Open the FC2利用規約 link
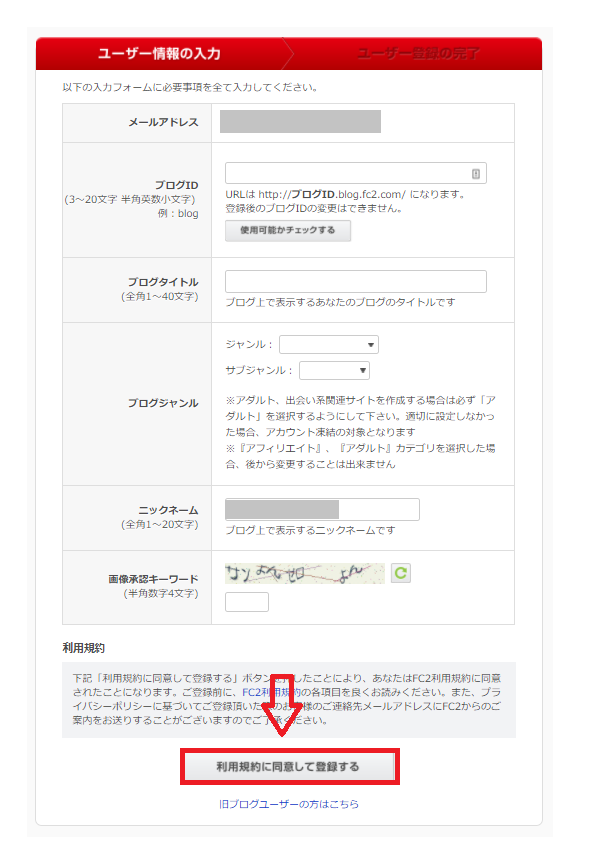The width and height of the screenshot is (600, 863). pyautogui.click(x=271, y=692)
